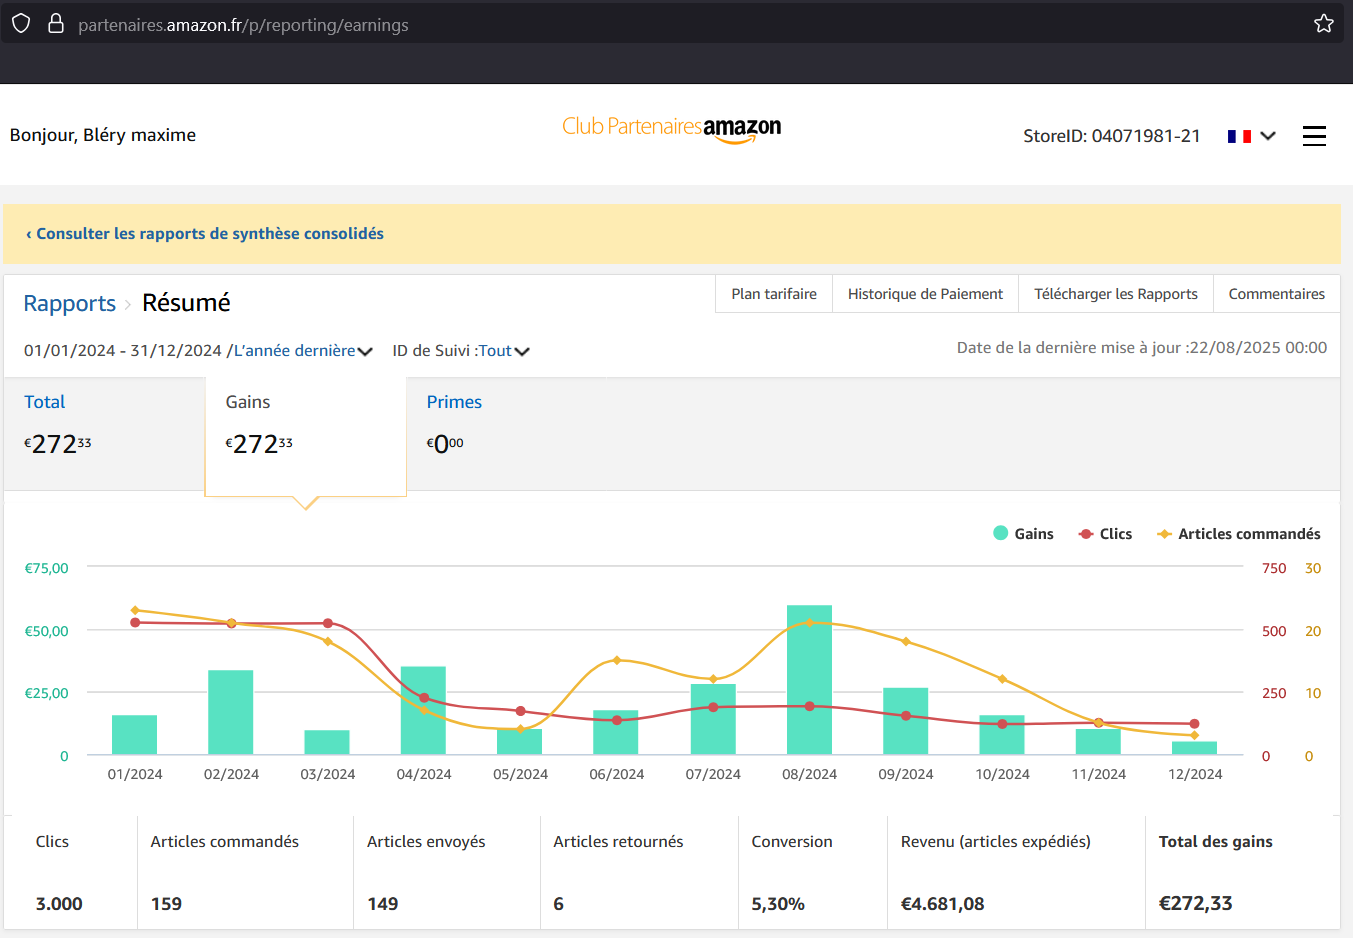This screenshot has width=1353, height=938.
Task: Click the 06/2024 Articles commandés data point
Action: (617, 660)
